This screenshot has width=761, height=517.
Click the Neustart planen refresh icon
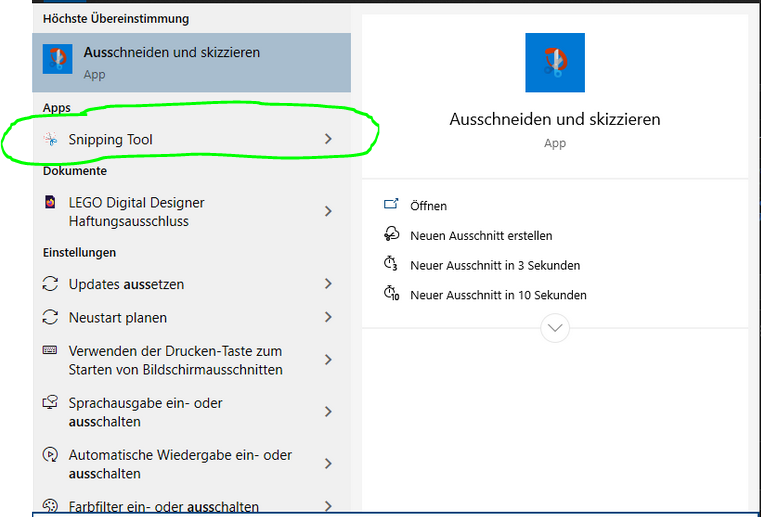(50, 317)
